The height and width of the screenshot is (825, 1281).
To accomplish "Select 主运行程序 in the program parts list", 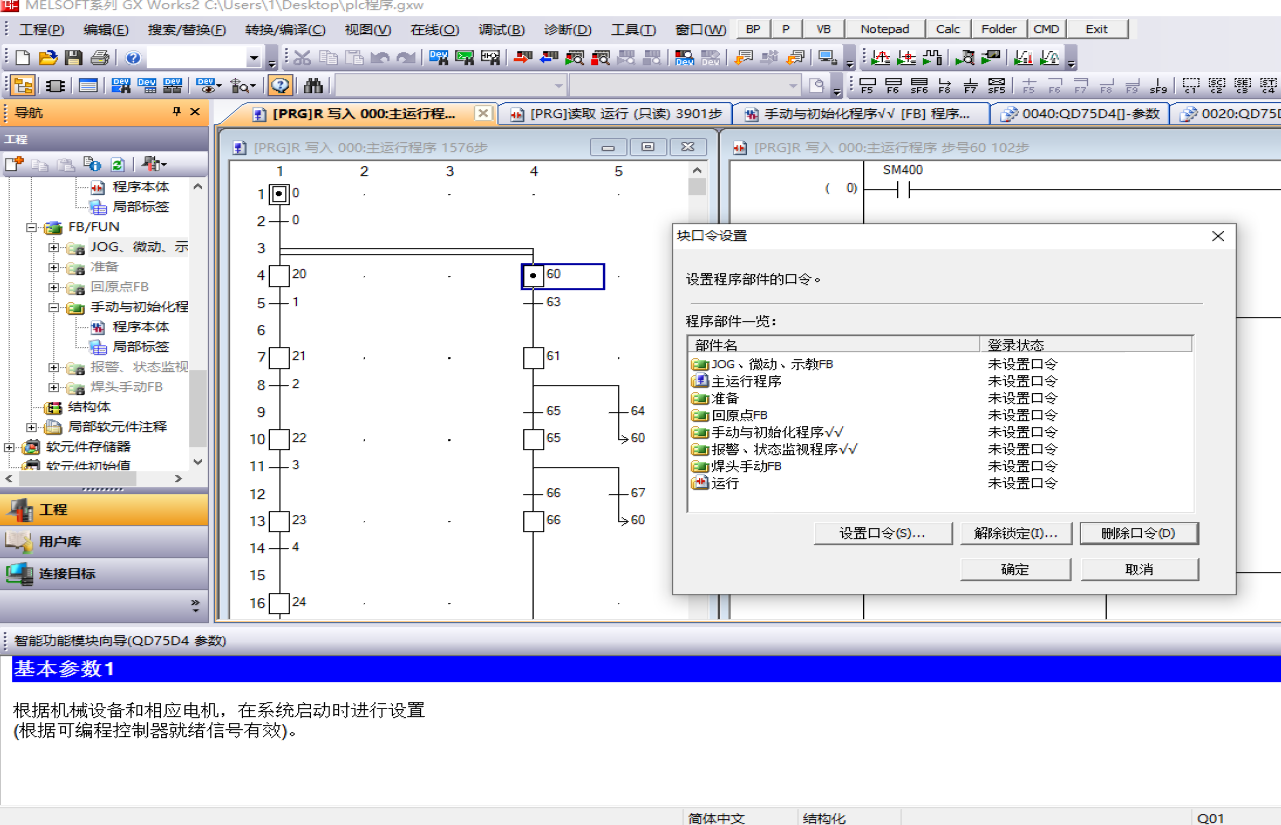I will (746, 381).
